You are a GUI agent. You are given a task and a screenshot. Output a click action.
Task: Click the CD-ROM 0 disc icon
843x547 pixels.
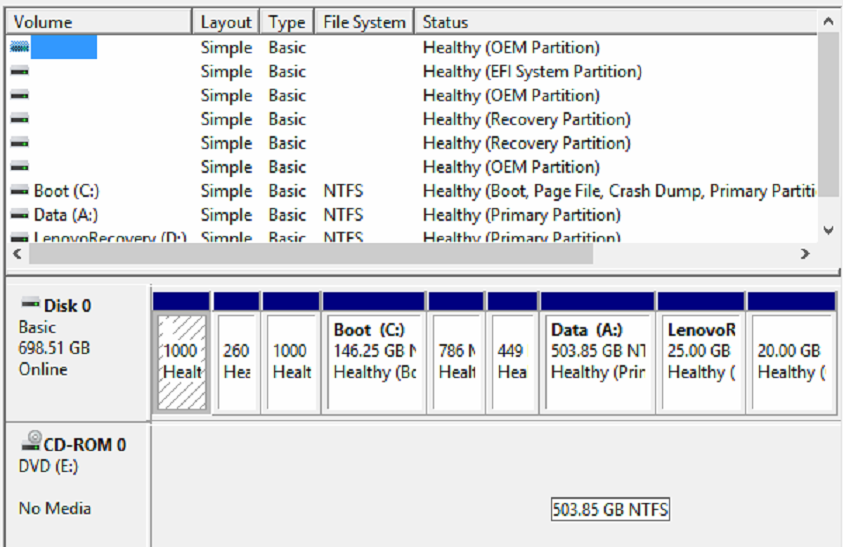32,441
